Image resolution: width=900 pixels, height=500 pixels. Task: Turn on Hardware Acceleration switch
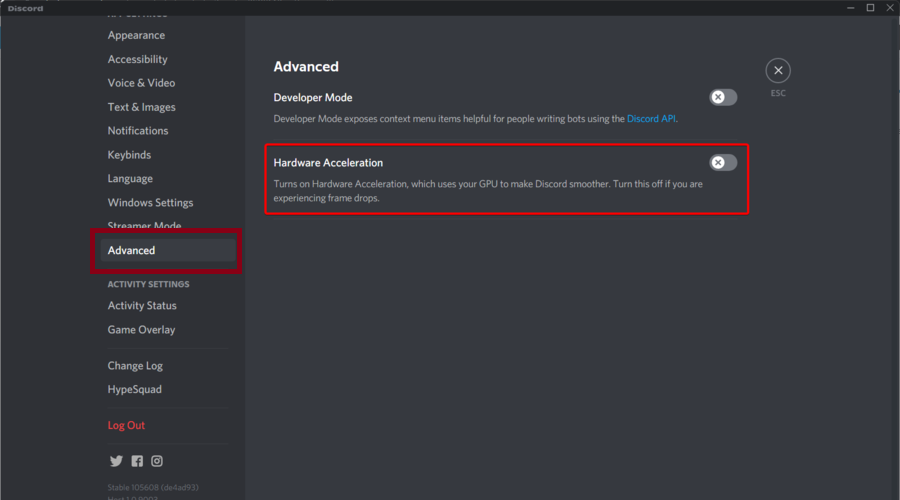tap(723, 163)
